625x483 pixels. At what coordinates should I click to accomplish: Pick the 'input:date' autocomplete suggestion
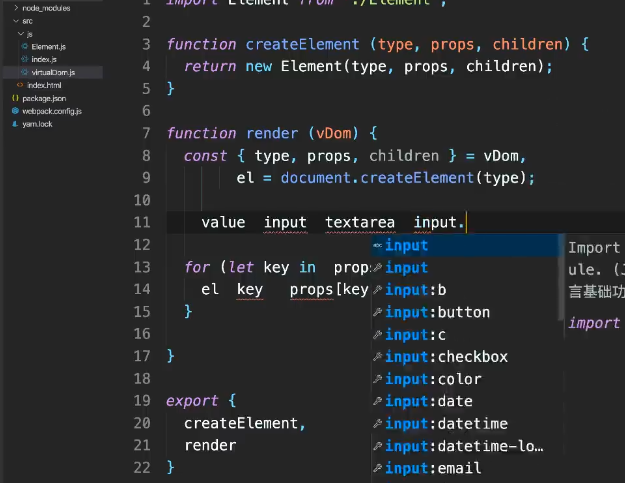coord(466,401)
